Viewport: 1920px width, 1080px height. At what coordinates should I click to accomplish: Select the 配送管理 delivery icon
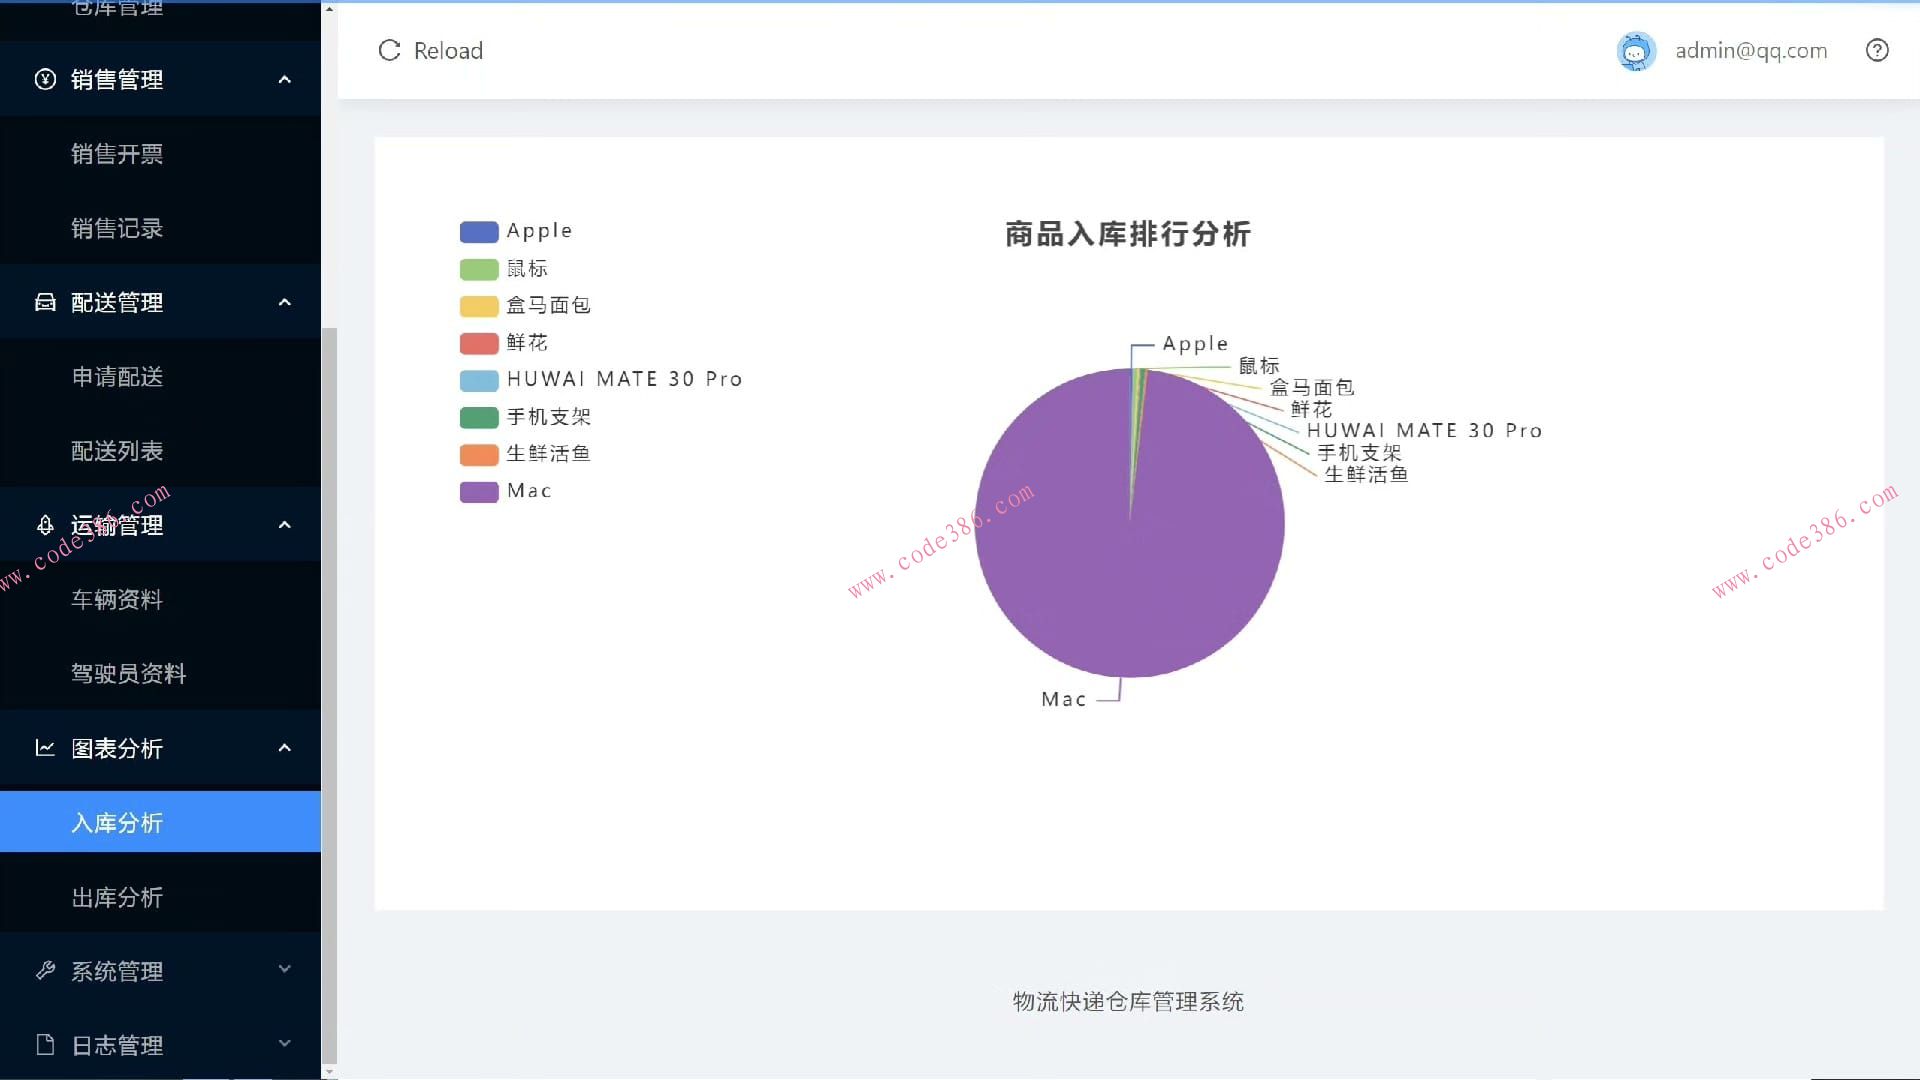click(x=44, y=302)
